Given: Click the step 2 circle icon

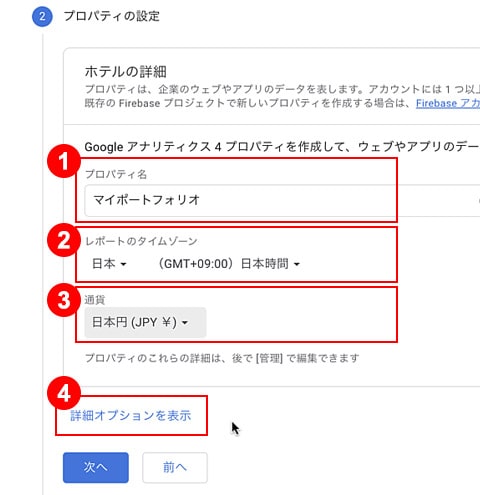Looking at the screenshot, I should click(x=42, y=16).
